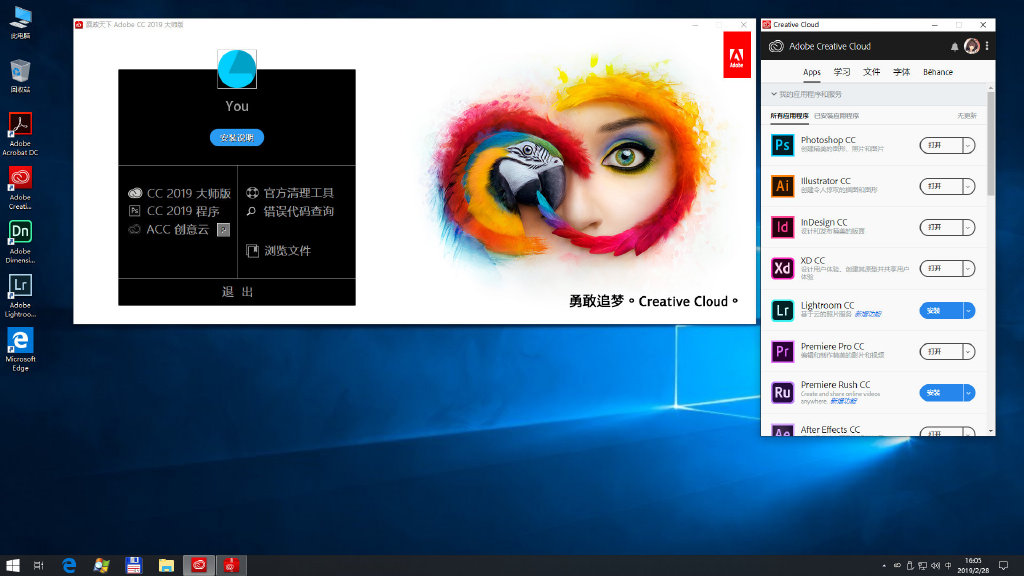Open the three-dot options menu
This screenshot has height=576, width=1024.
pos(989,46)
